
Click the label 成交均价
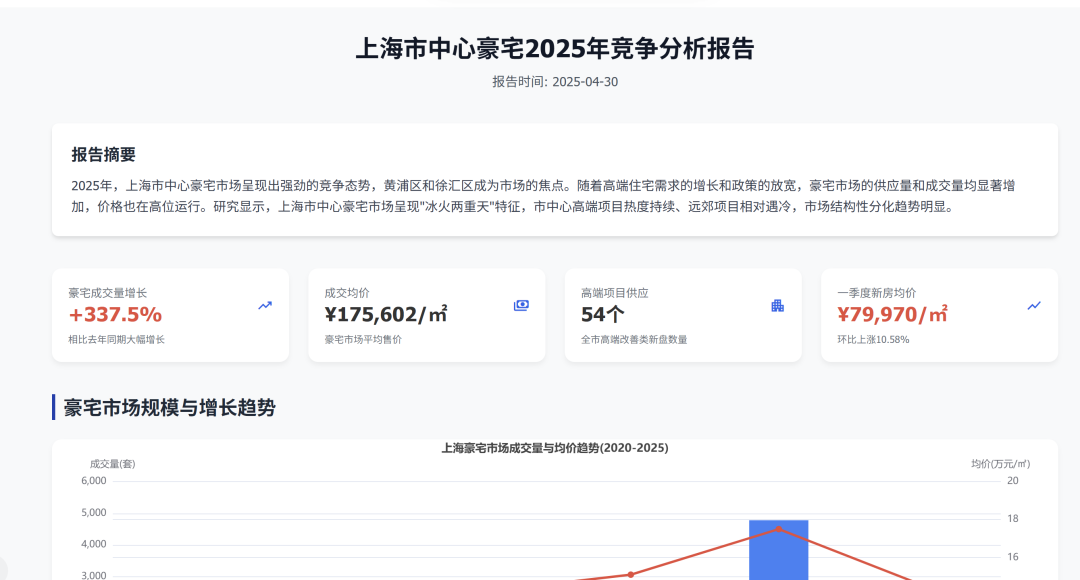[347, 293]
